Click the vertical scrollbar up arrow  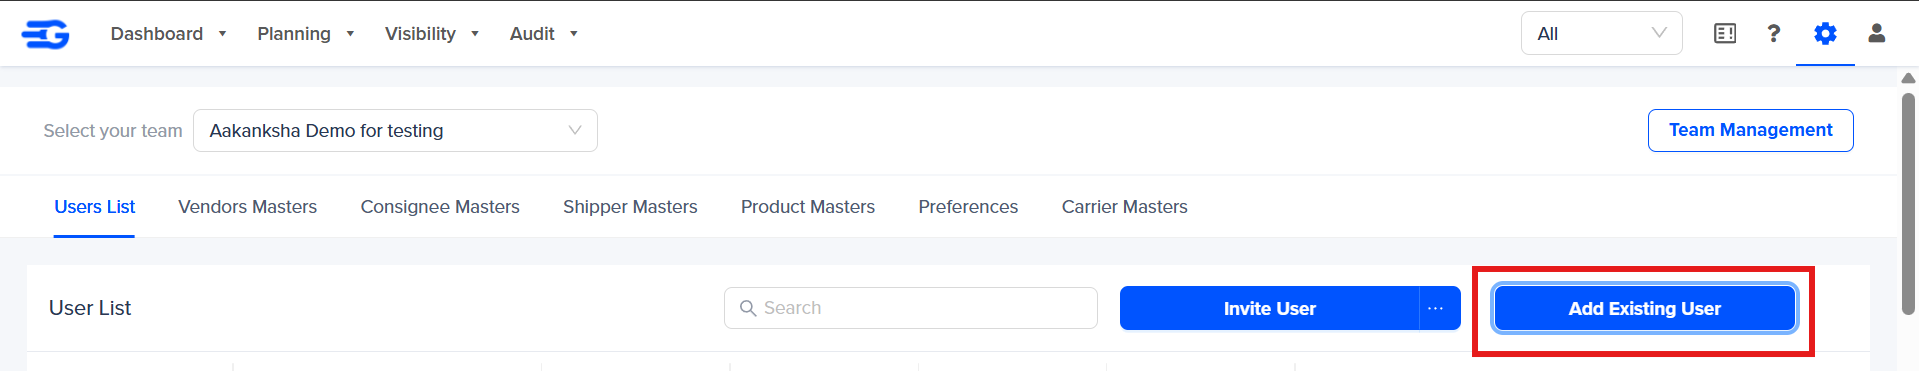(1908, 78)
